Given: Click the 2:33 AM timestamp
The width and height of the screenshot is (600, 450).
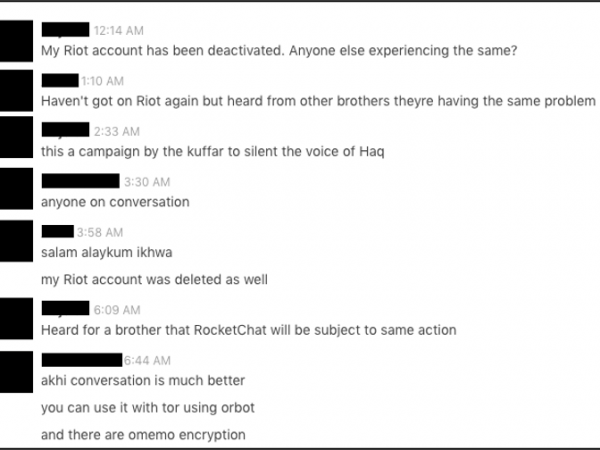Looking at the screenshot, I should [117, 132].
